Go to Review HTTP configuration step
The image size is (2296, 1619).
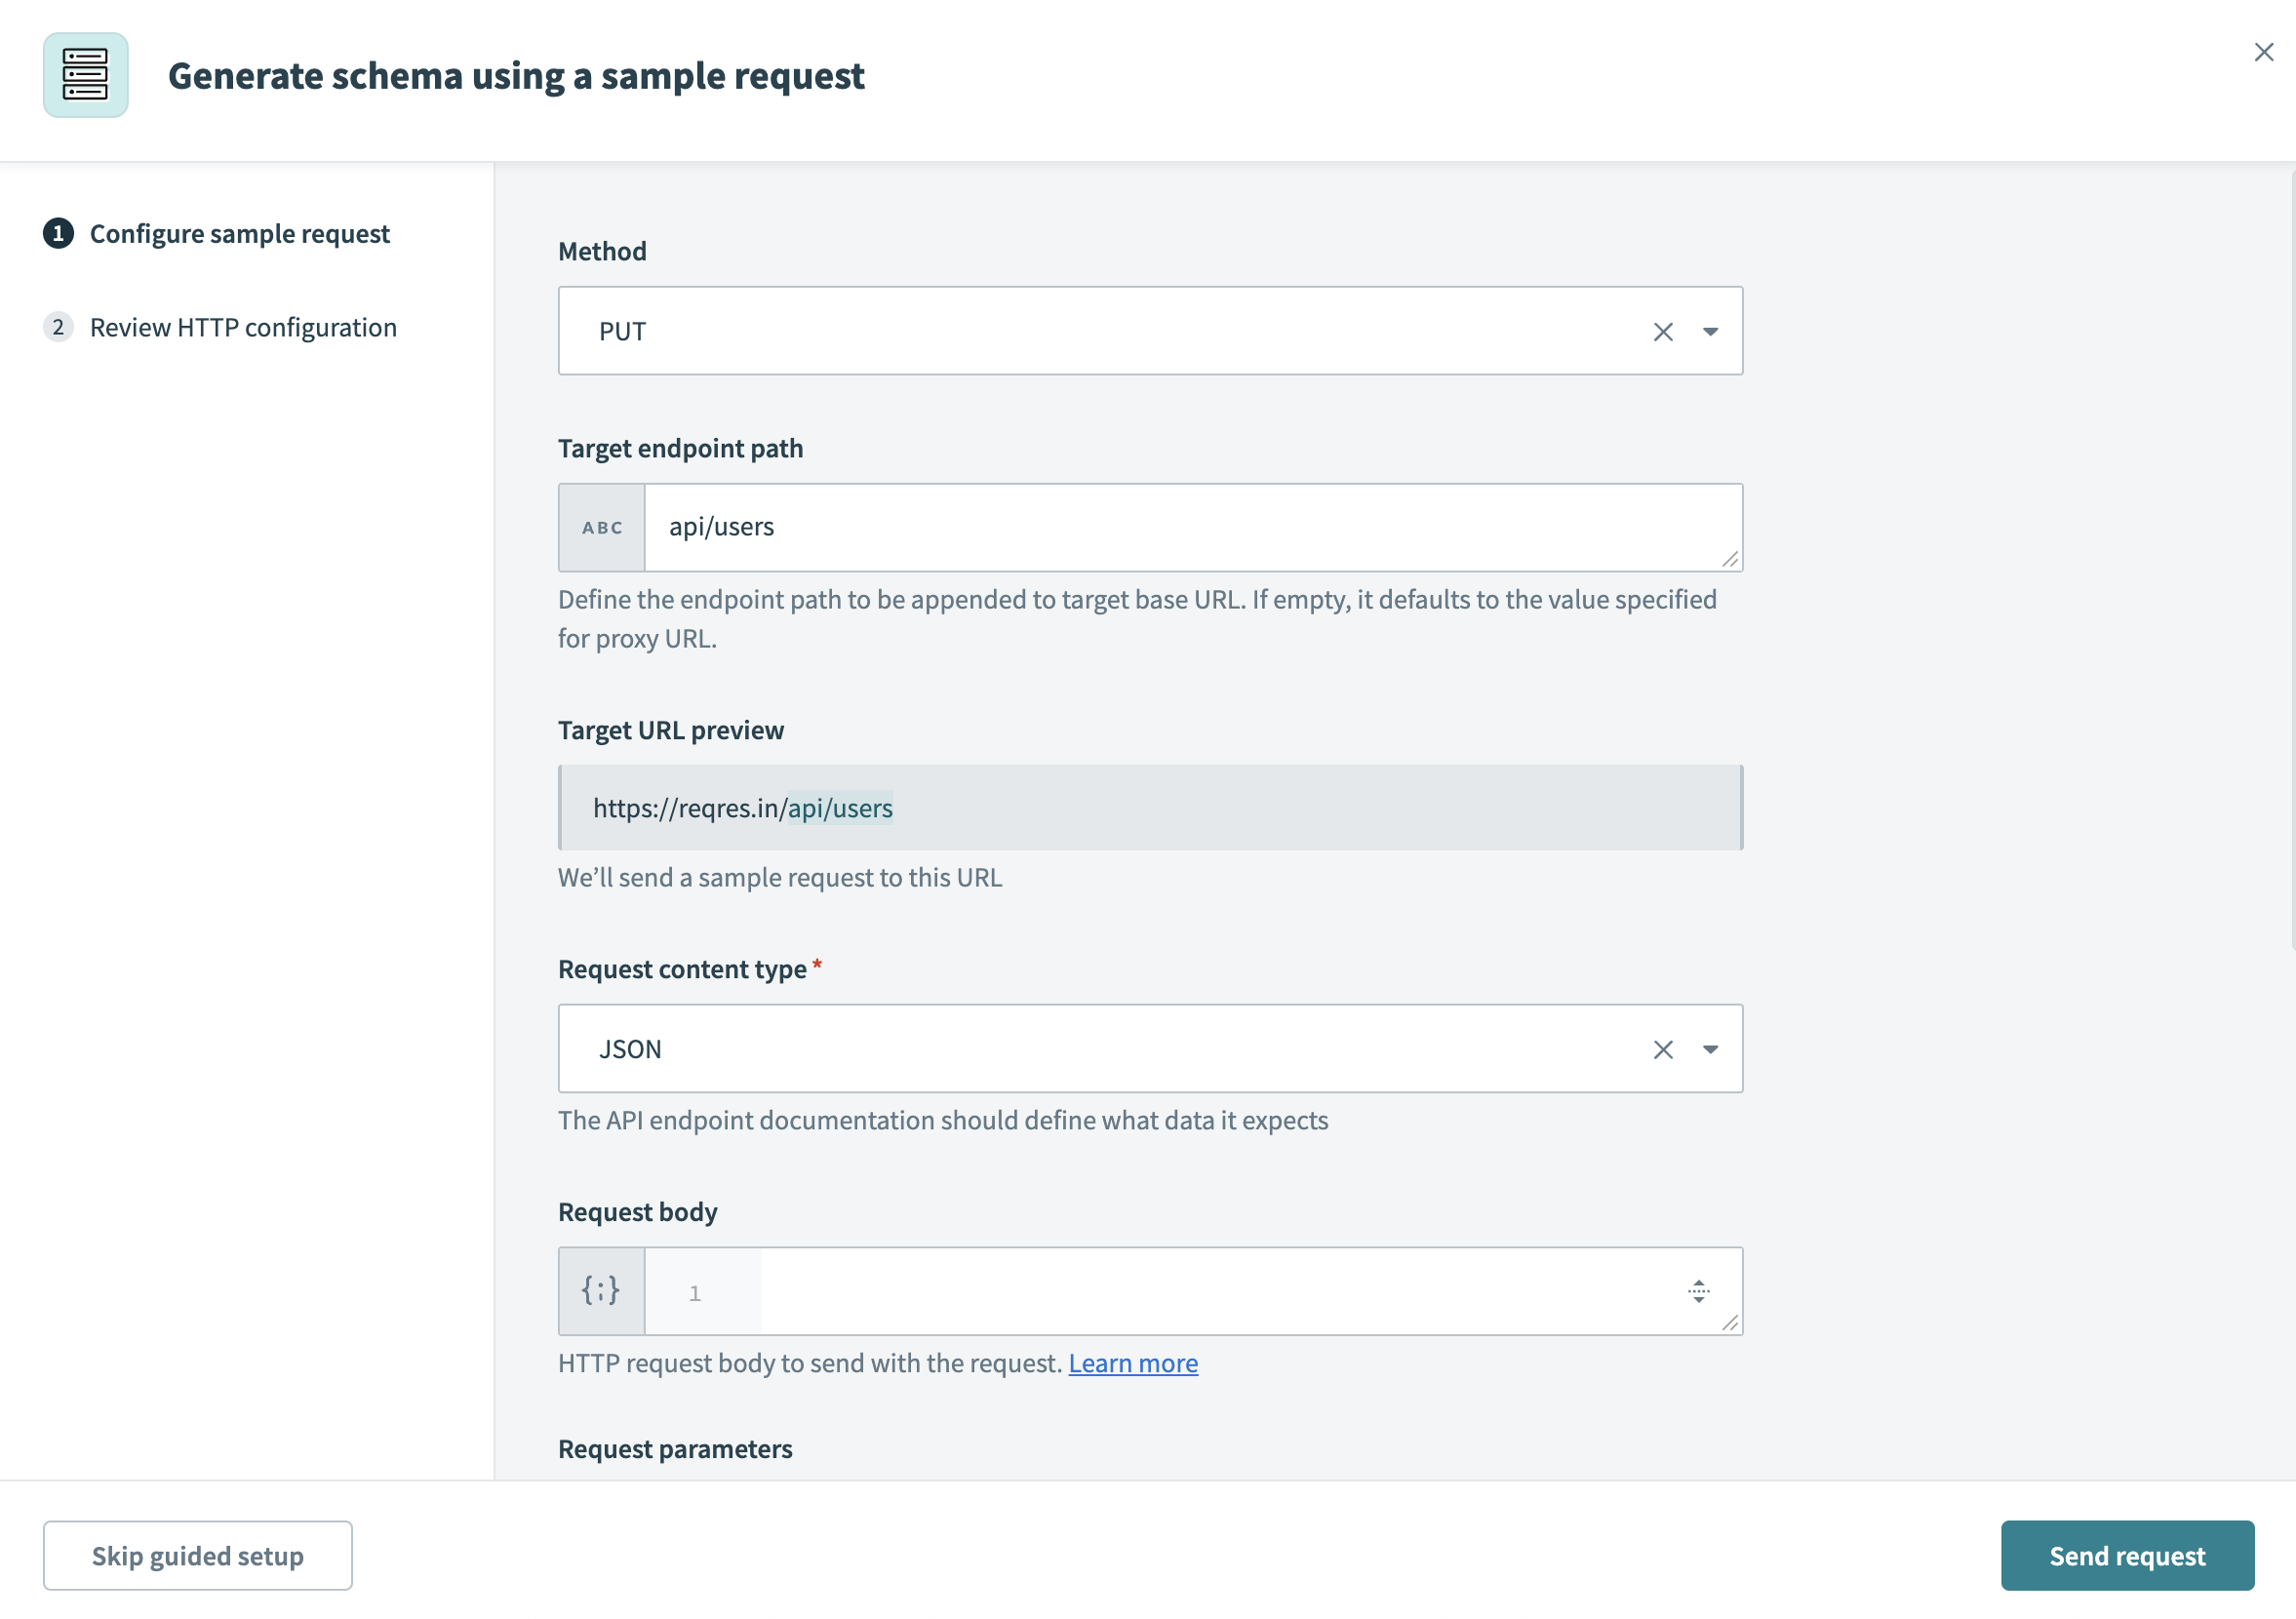tap(243, 327)
